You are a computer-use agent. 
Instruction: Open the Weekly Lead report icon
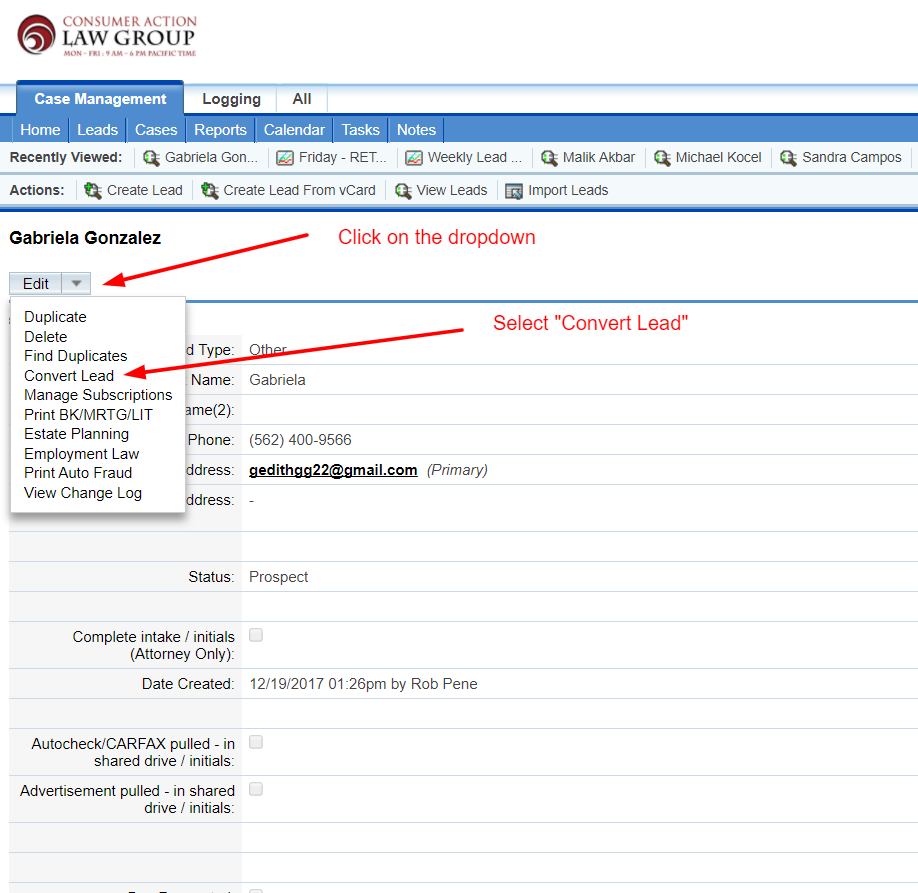pos(414,158)
